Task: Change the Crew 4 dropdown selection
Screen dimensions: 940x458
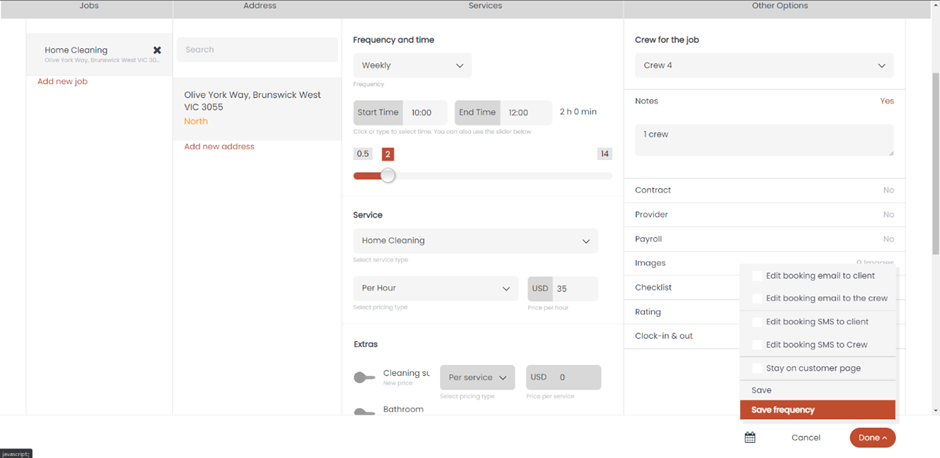Action: coord(764,66)
